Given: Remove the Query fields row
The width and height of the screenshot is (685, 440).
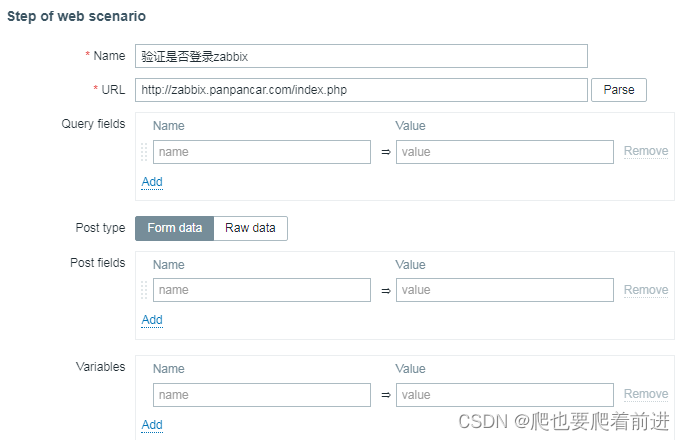Looking at the screenshot, I should [x=646, y=151].
